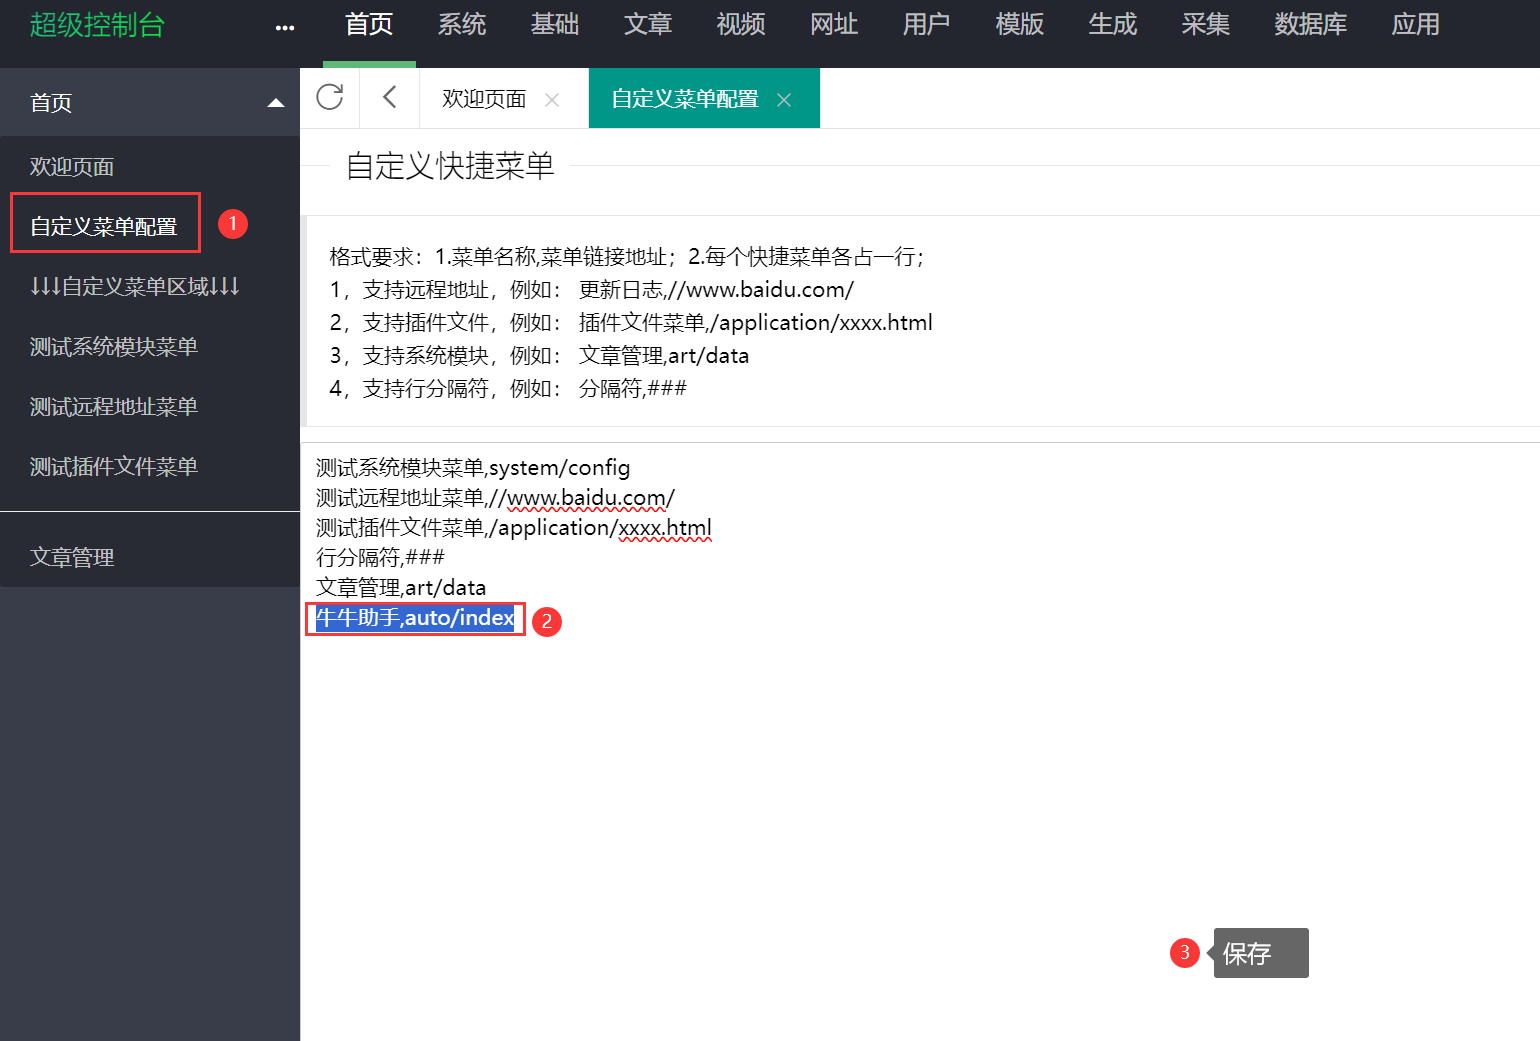The height and width of the screenshot is (1041, 1540).
Task: Click the 牛牛助手,auto/index line in the textarea
Action: point(415,618)
